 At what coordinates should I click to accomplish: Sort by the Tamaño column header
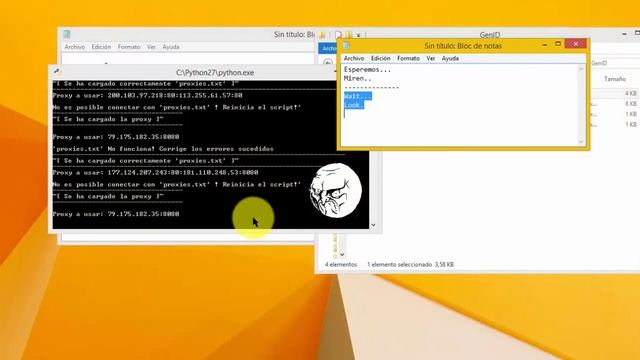[x=615, y=79]
